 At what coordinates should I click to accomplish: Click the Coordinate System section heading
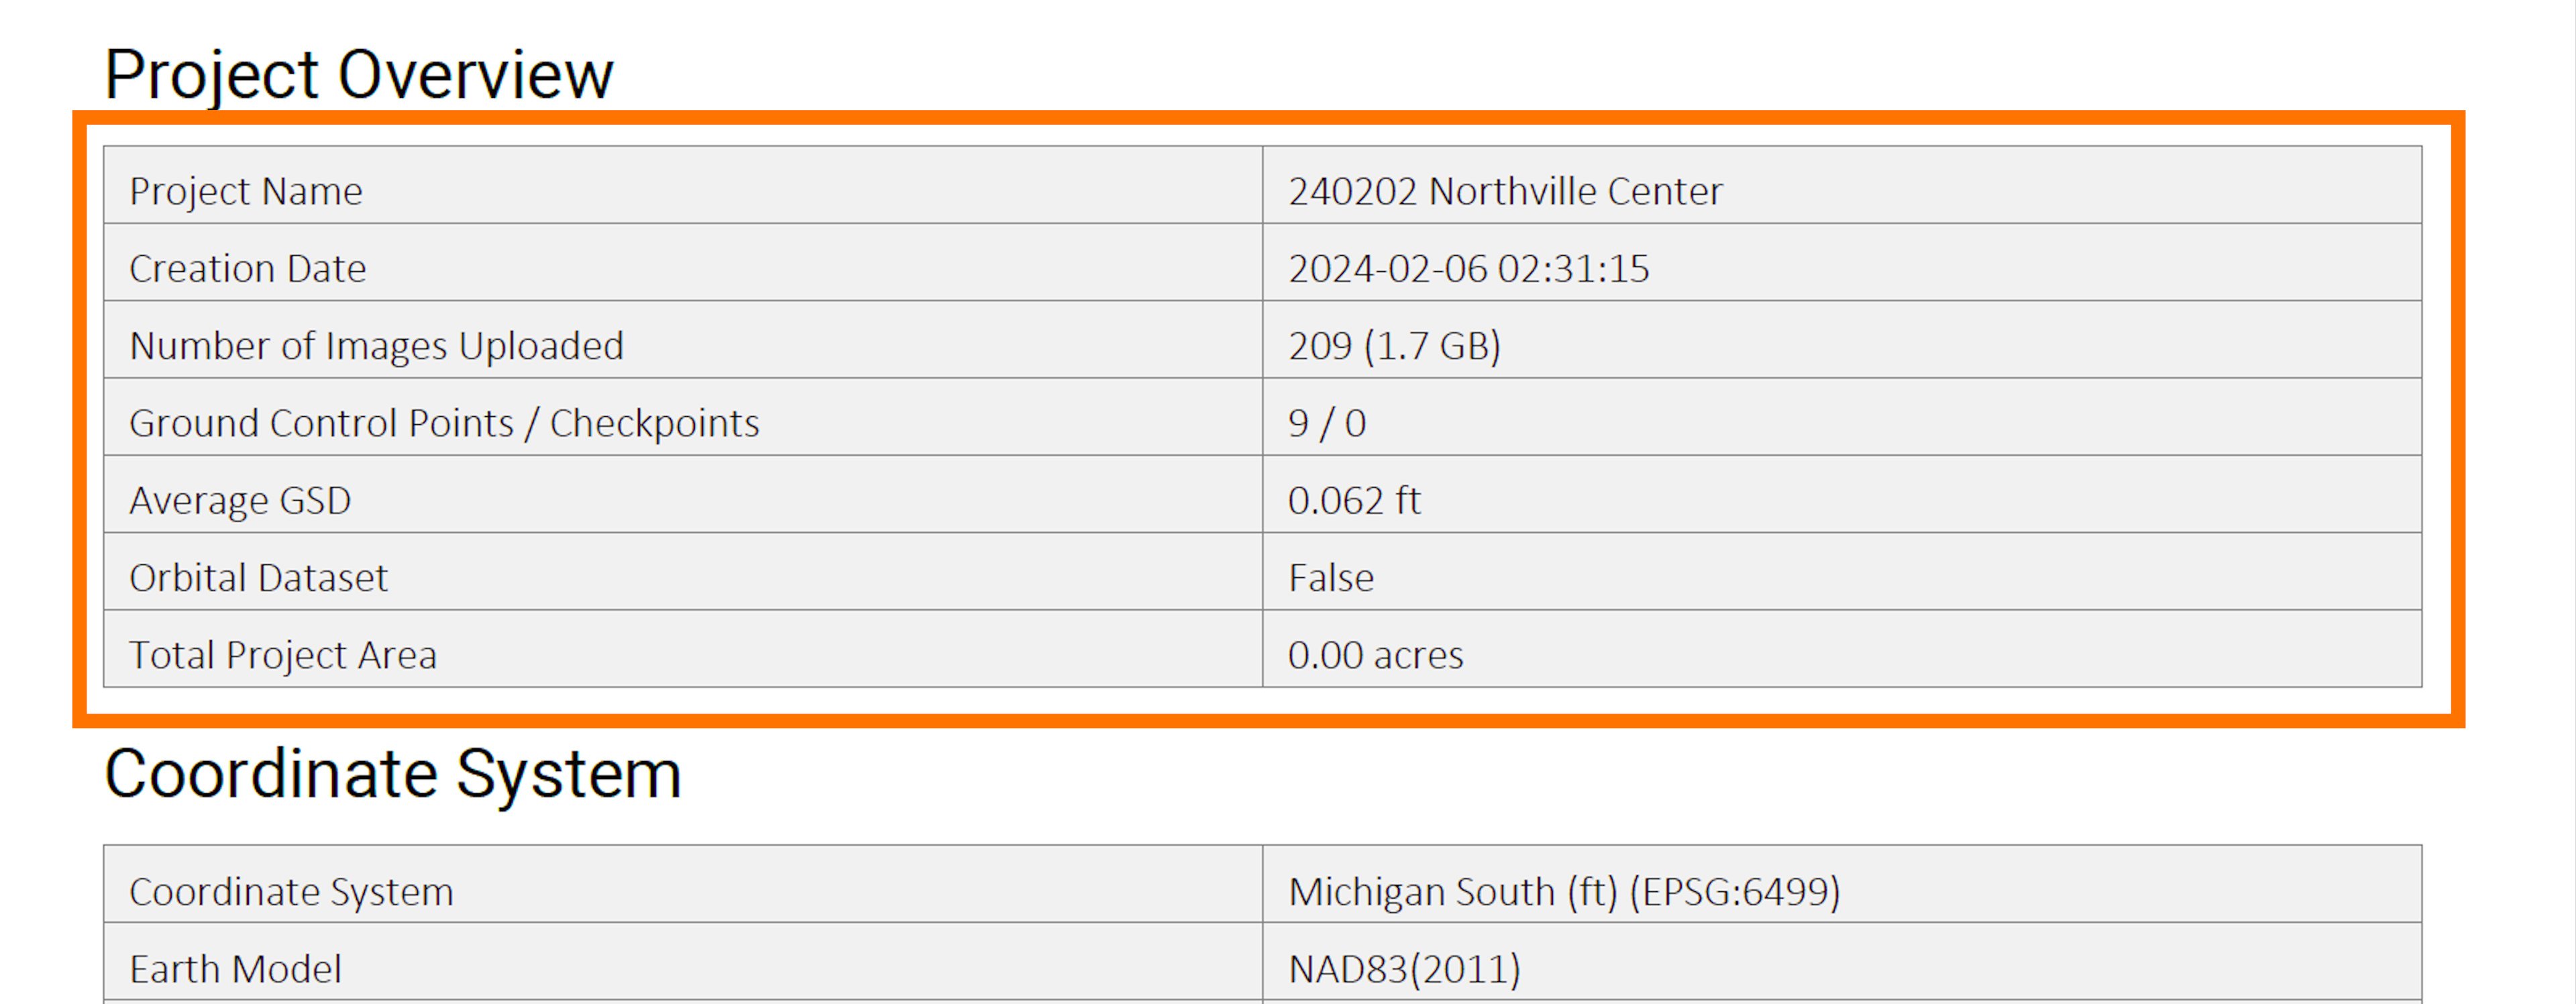point(392,774)
